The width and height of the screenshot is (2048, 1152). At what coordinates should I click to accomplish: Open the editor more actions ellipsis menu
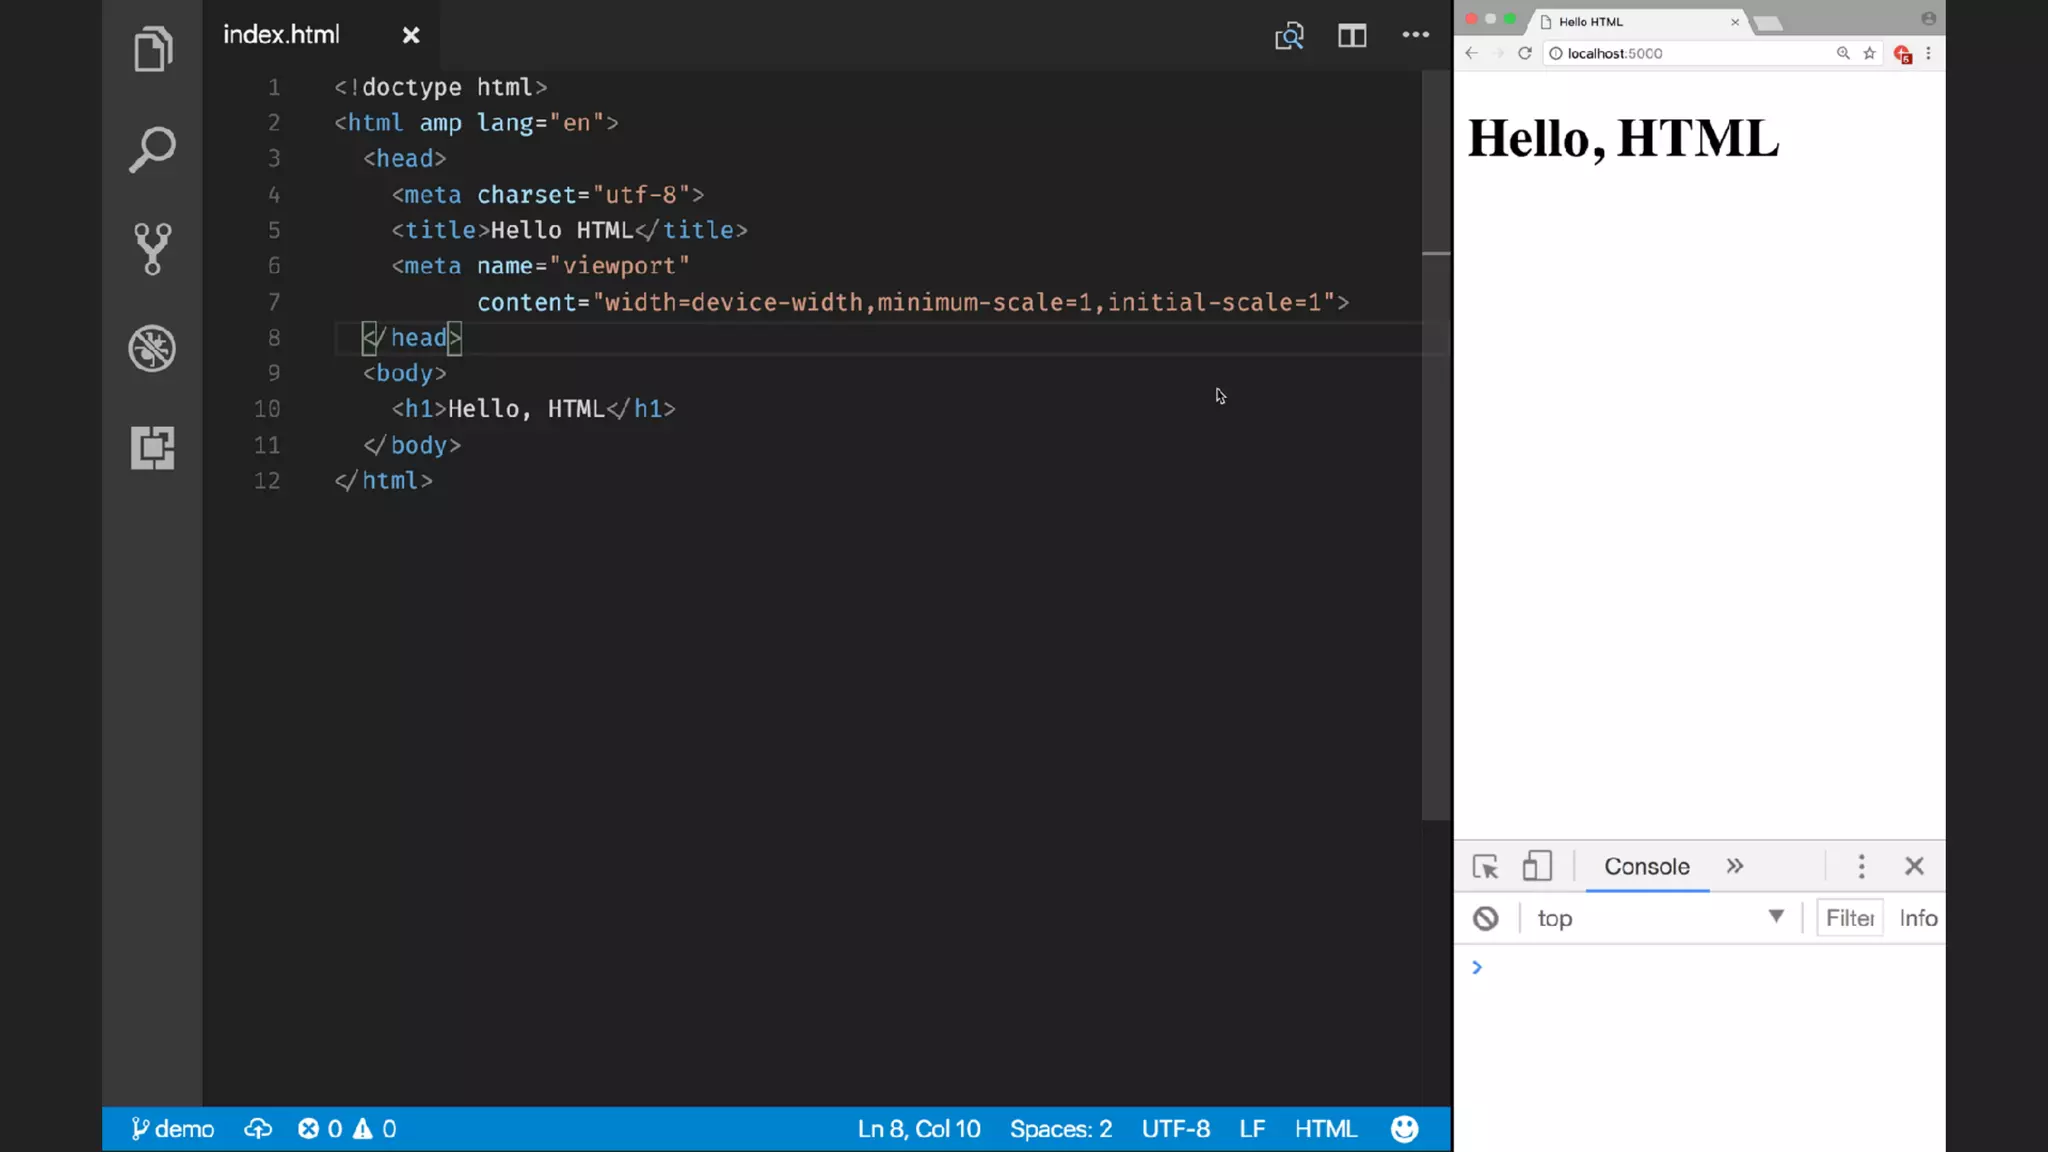tap(1415, 35)
